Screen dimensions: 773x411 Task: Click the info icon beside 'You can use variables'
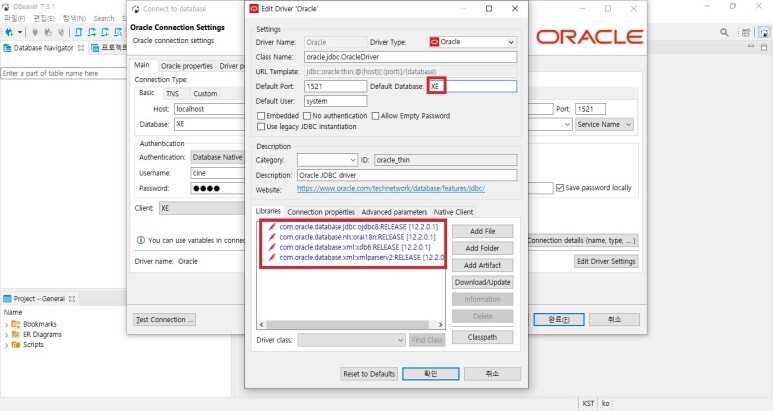click(x=141, y=240)
